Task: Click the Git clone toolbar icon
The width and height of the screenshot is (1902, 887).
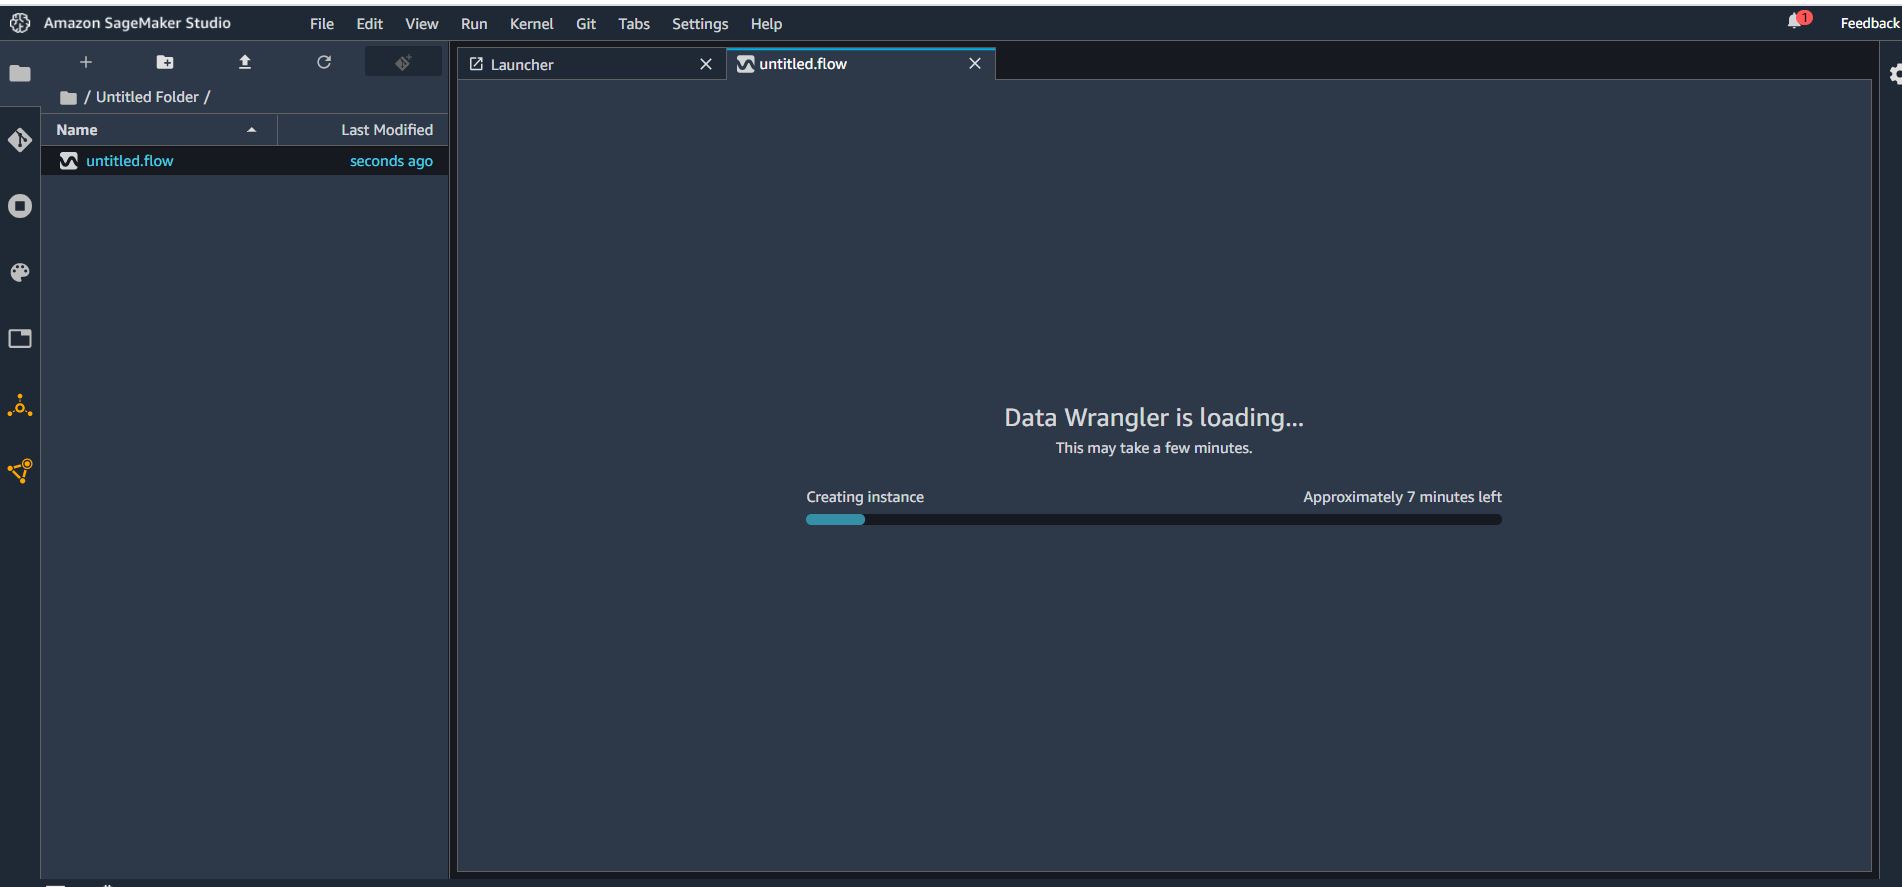Action: pos(403,62)
